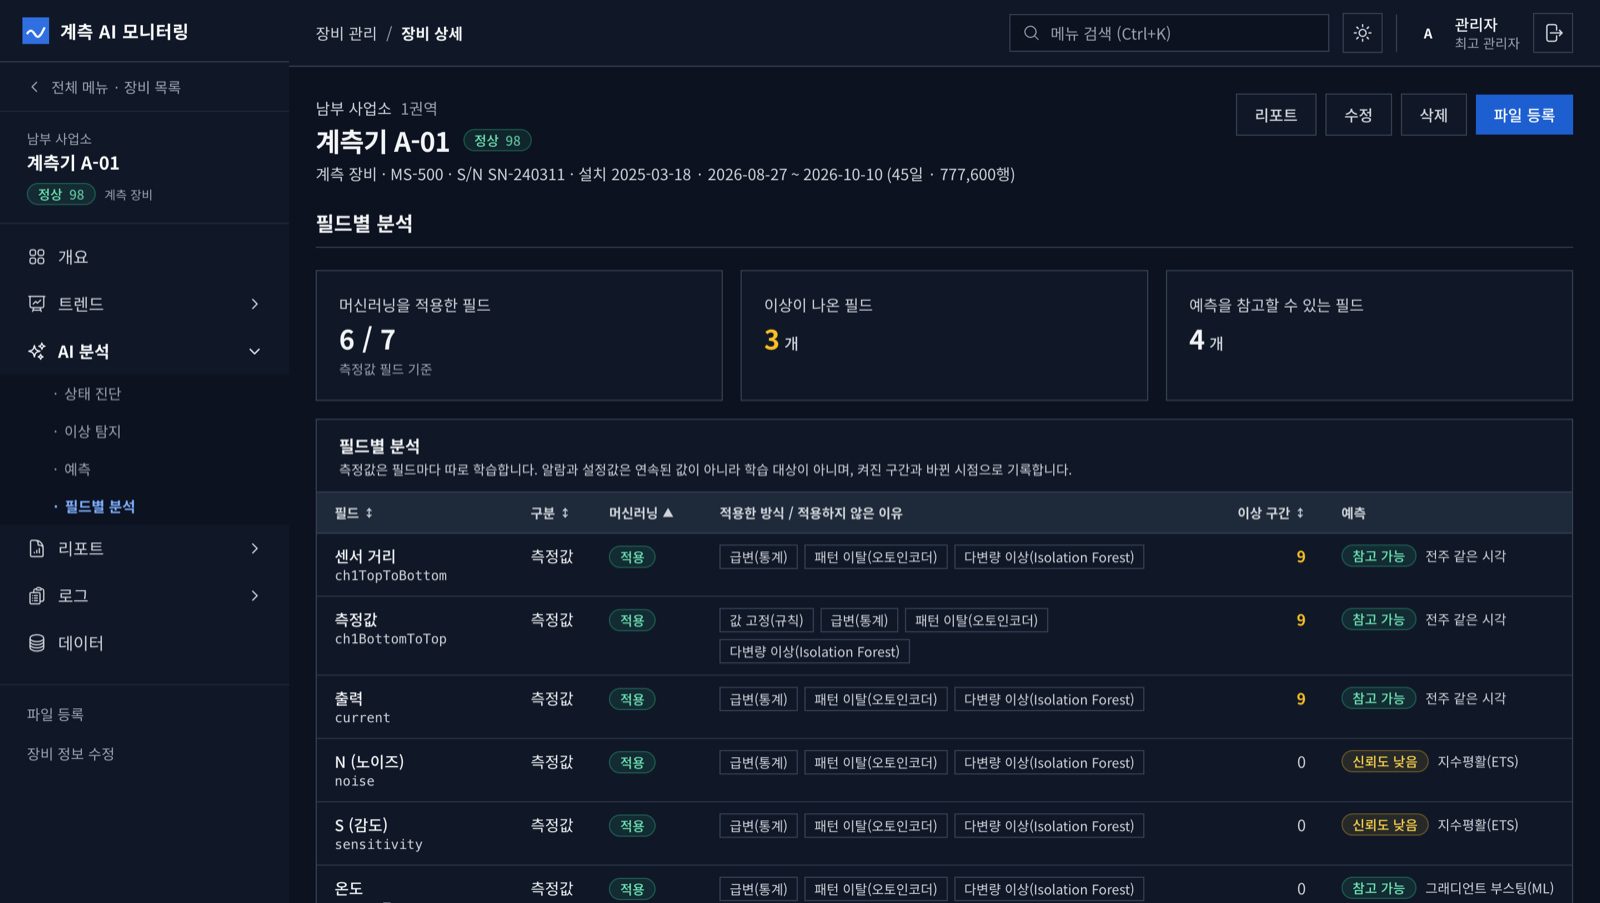
Task: Click the 개요 grid icon in sidebar
Action: 37,257
